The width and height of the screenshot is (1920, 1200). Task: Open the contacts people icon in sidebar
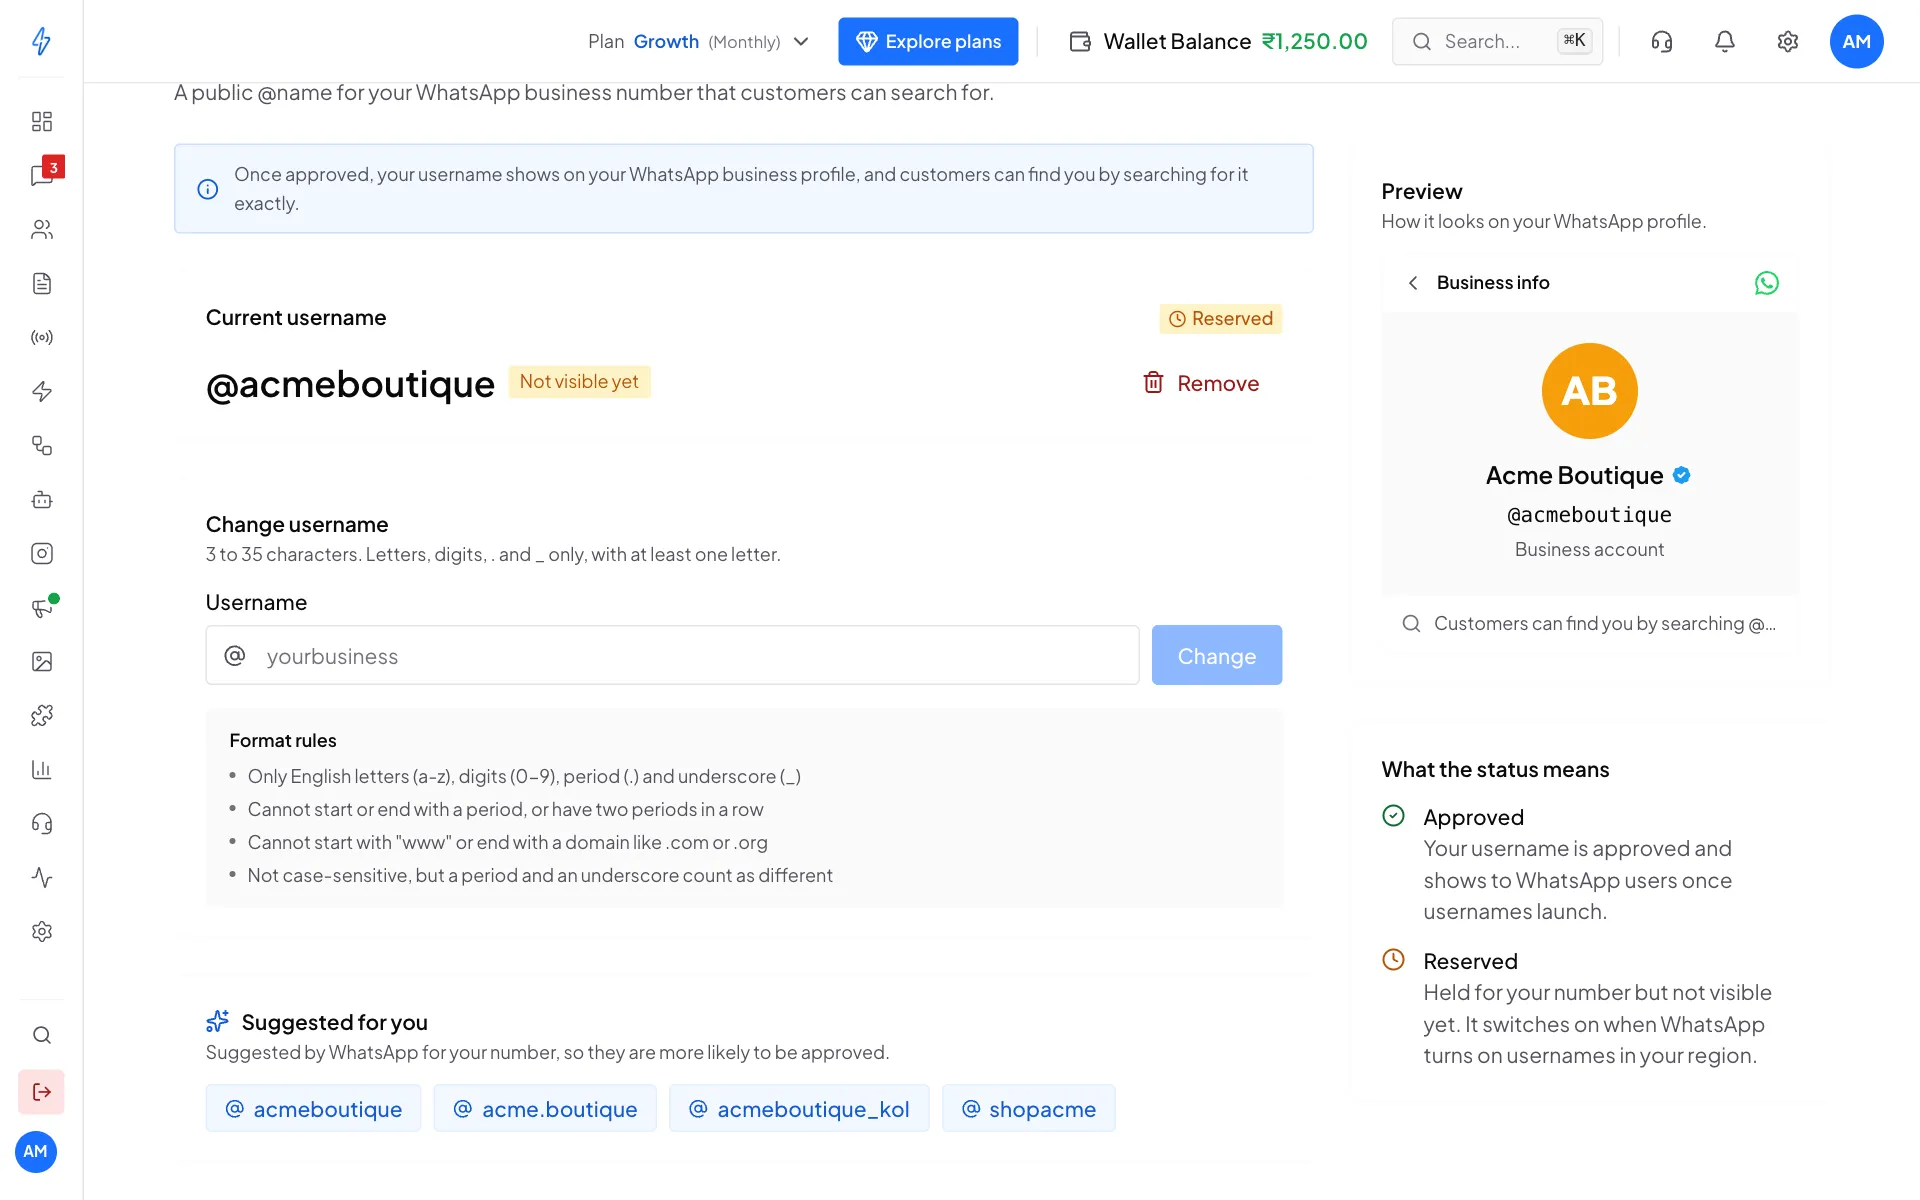(x=41, y=229)
